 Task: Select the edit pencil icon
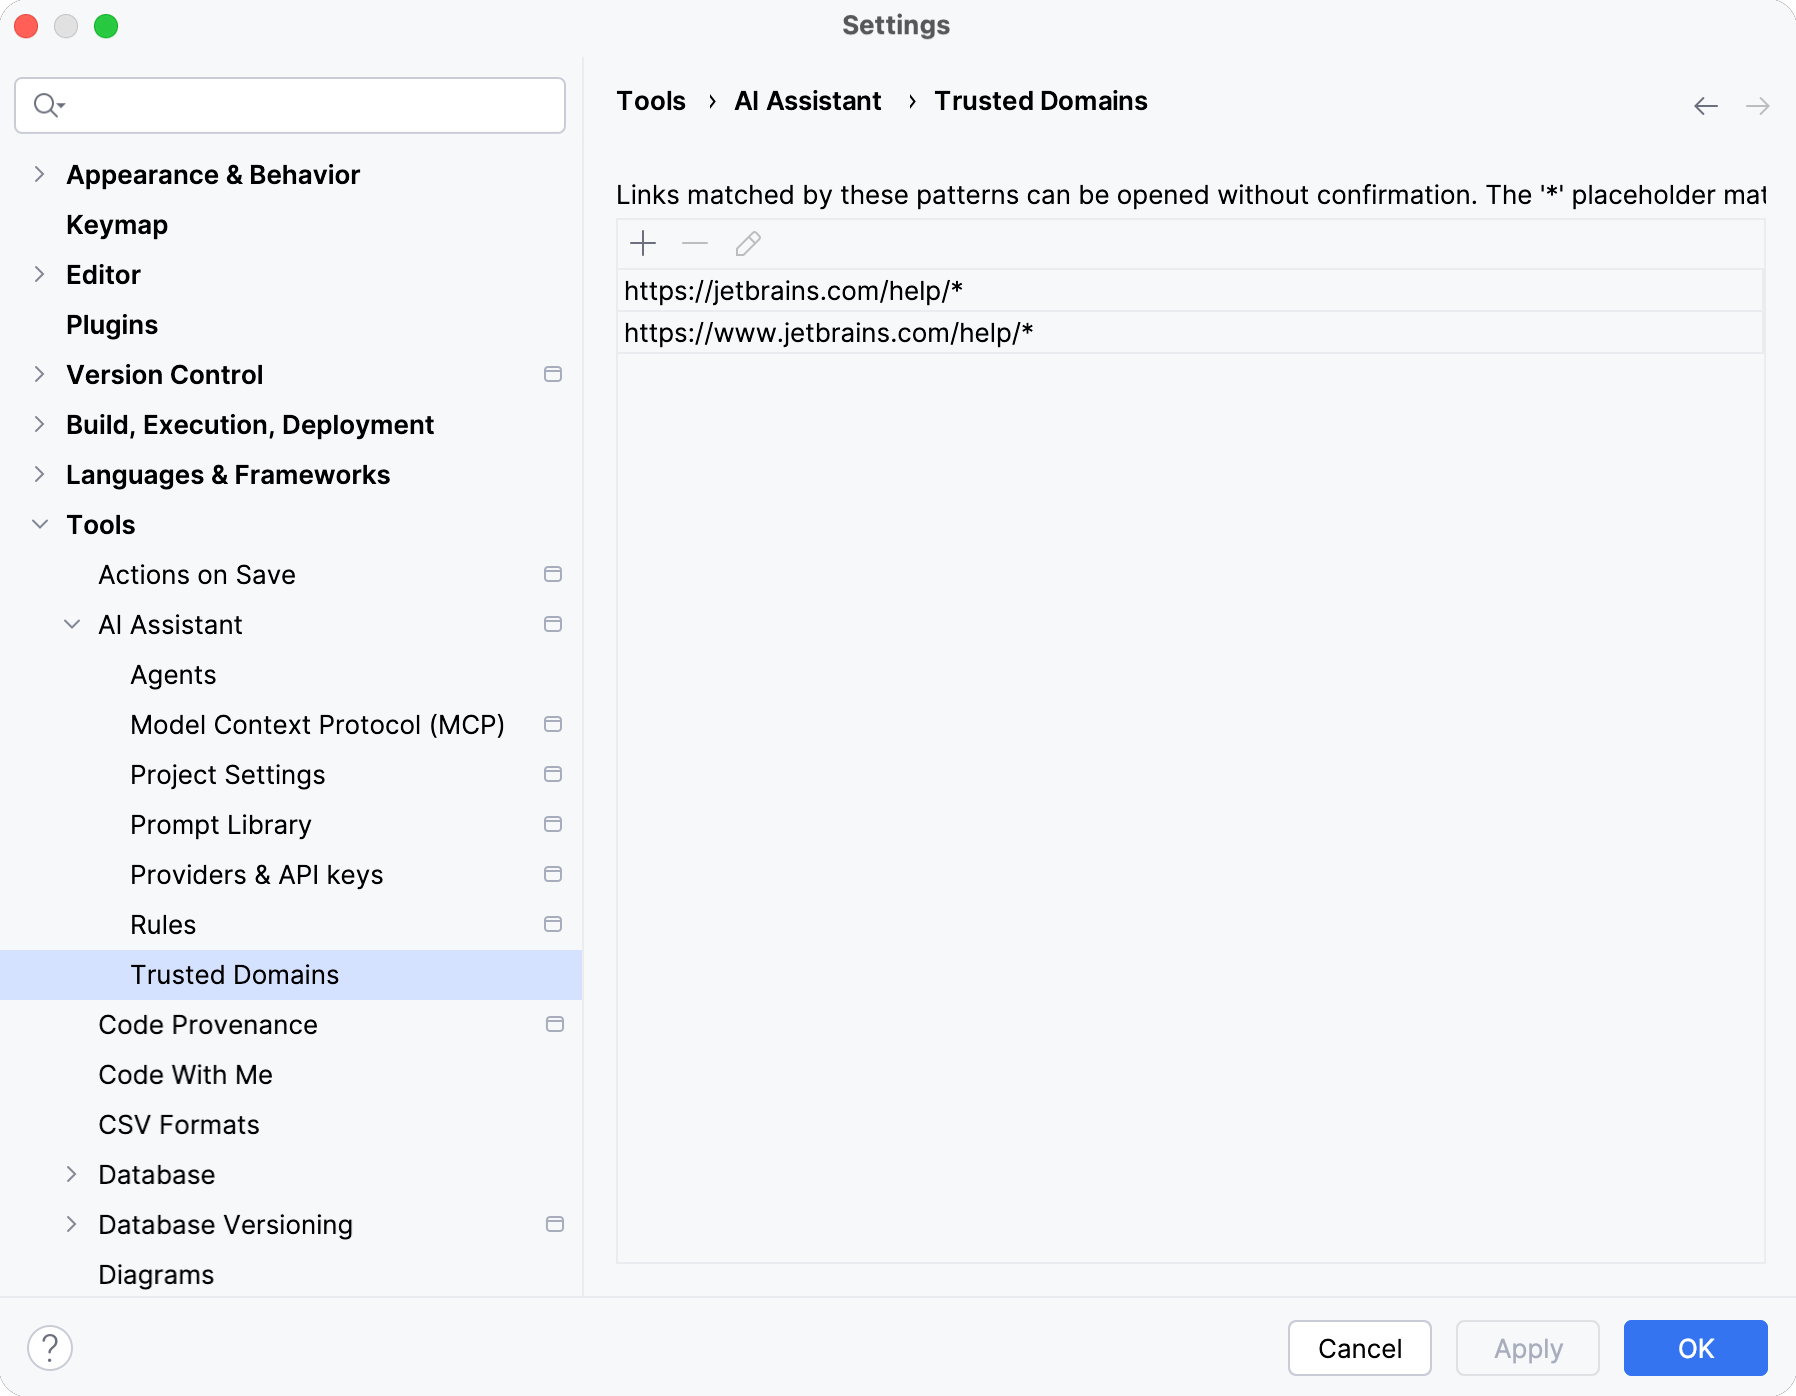tap(747, 243)
